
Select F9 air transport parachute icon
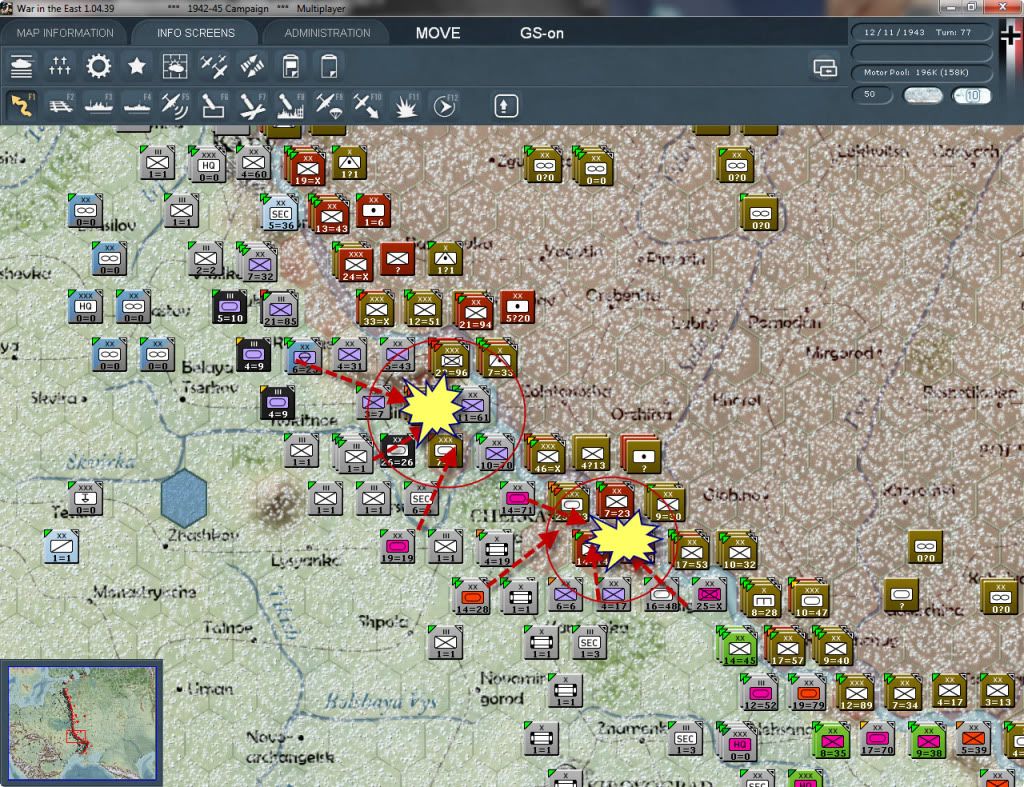tap(328, 106)
